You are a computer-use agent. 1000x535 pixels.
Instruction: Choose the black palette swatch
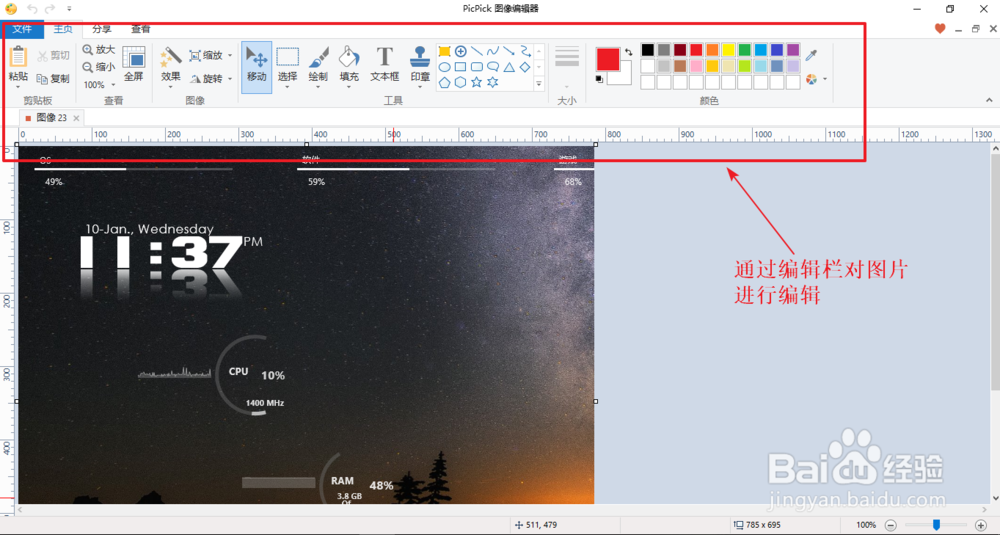648,50
